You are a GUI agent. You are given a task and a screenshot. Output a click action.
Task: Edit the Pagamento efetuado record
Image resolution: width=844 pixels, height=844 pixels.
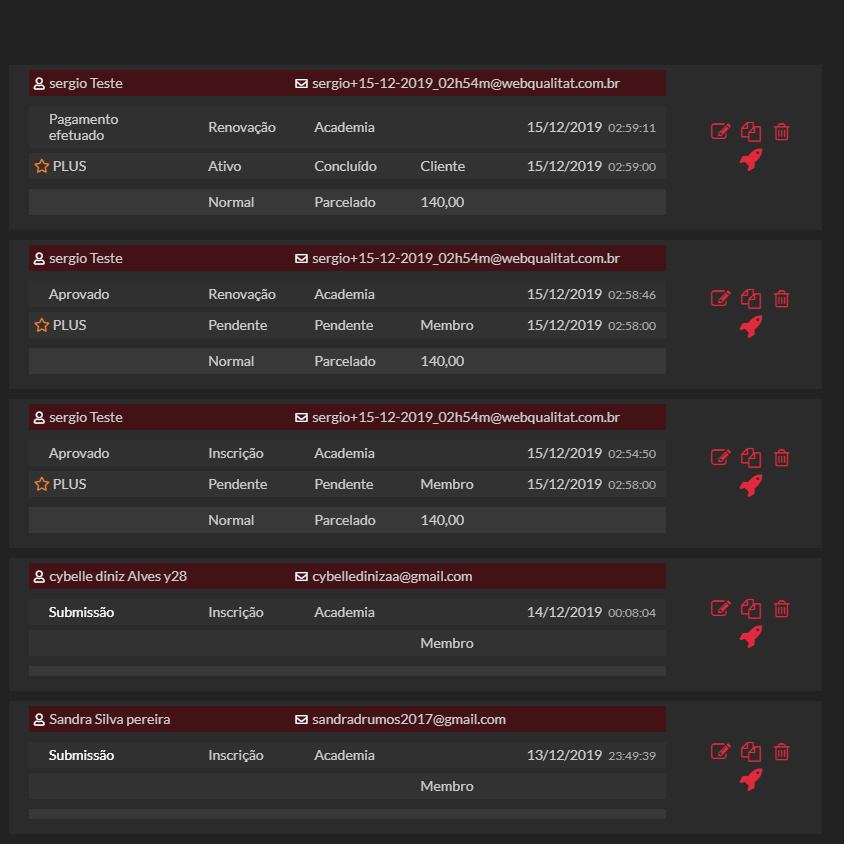click(720, 131)
